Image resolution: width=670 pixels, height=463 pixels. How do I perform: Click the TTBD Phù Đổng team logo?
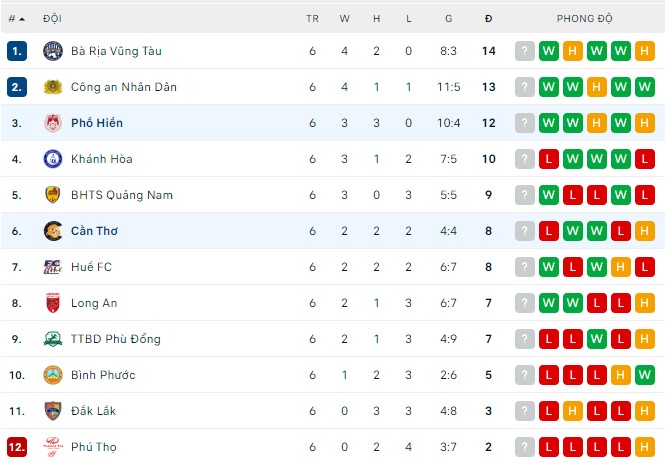pos(52,339)
